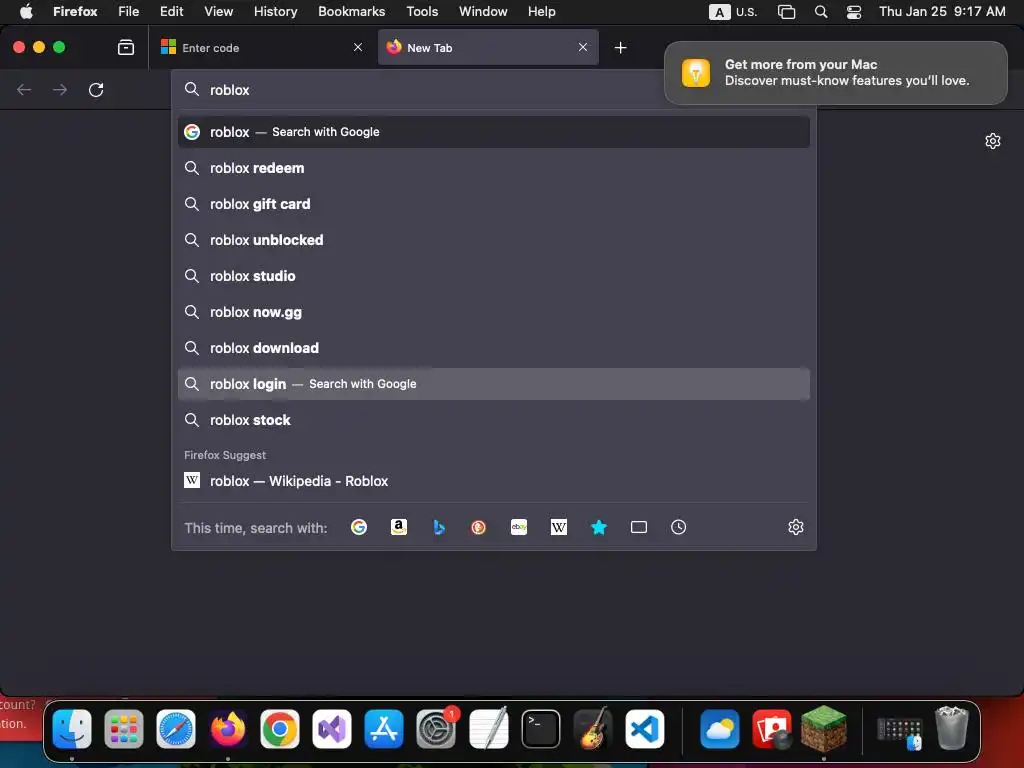Open the File menu
This screenshot has height=768, width=1024.
[x=129, y=11]
